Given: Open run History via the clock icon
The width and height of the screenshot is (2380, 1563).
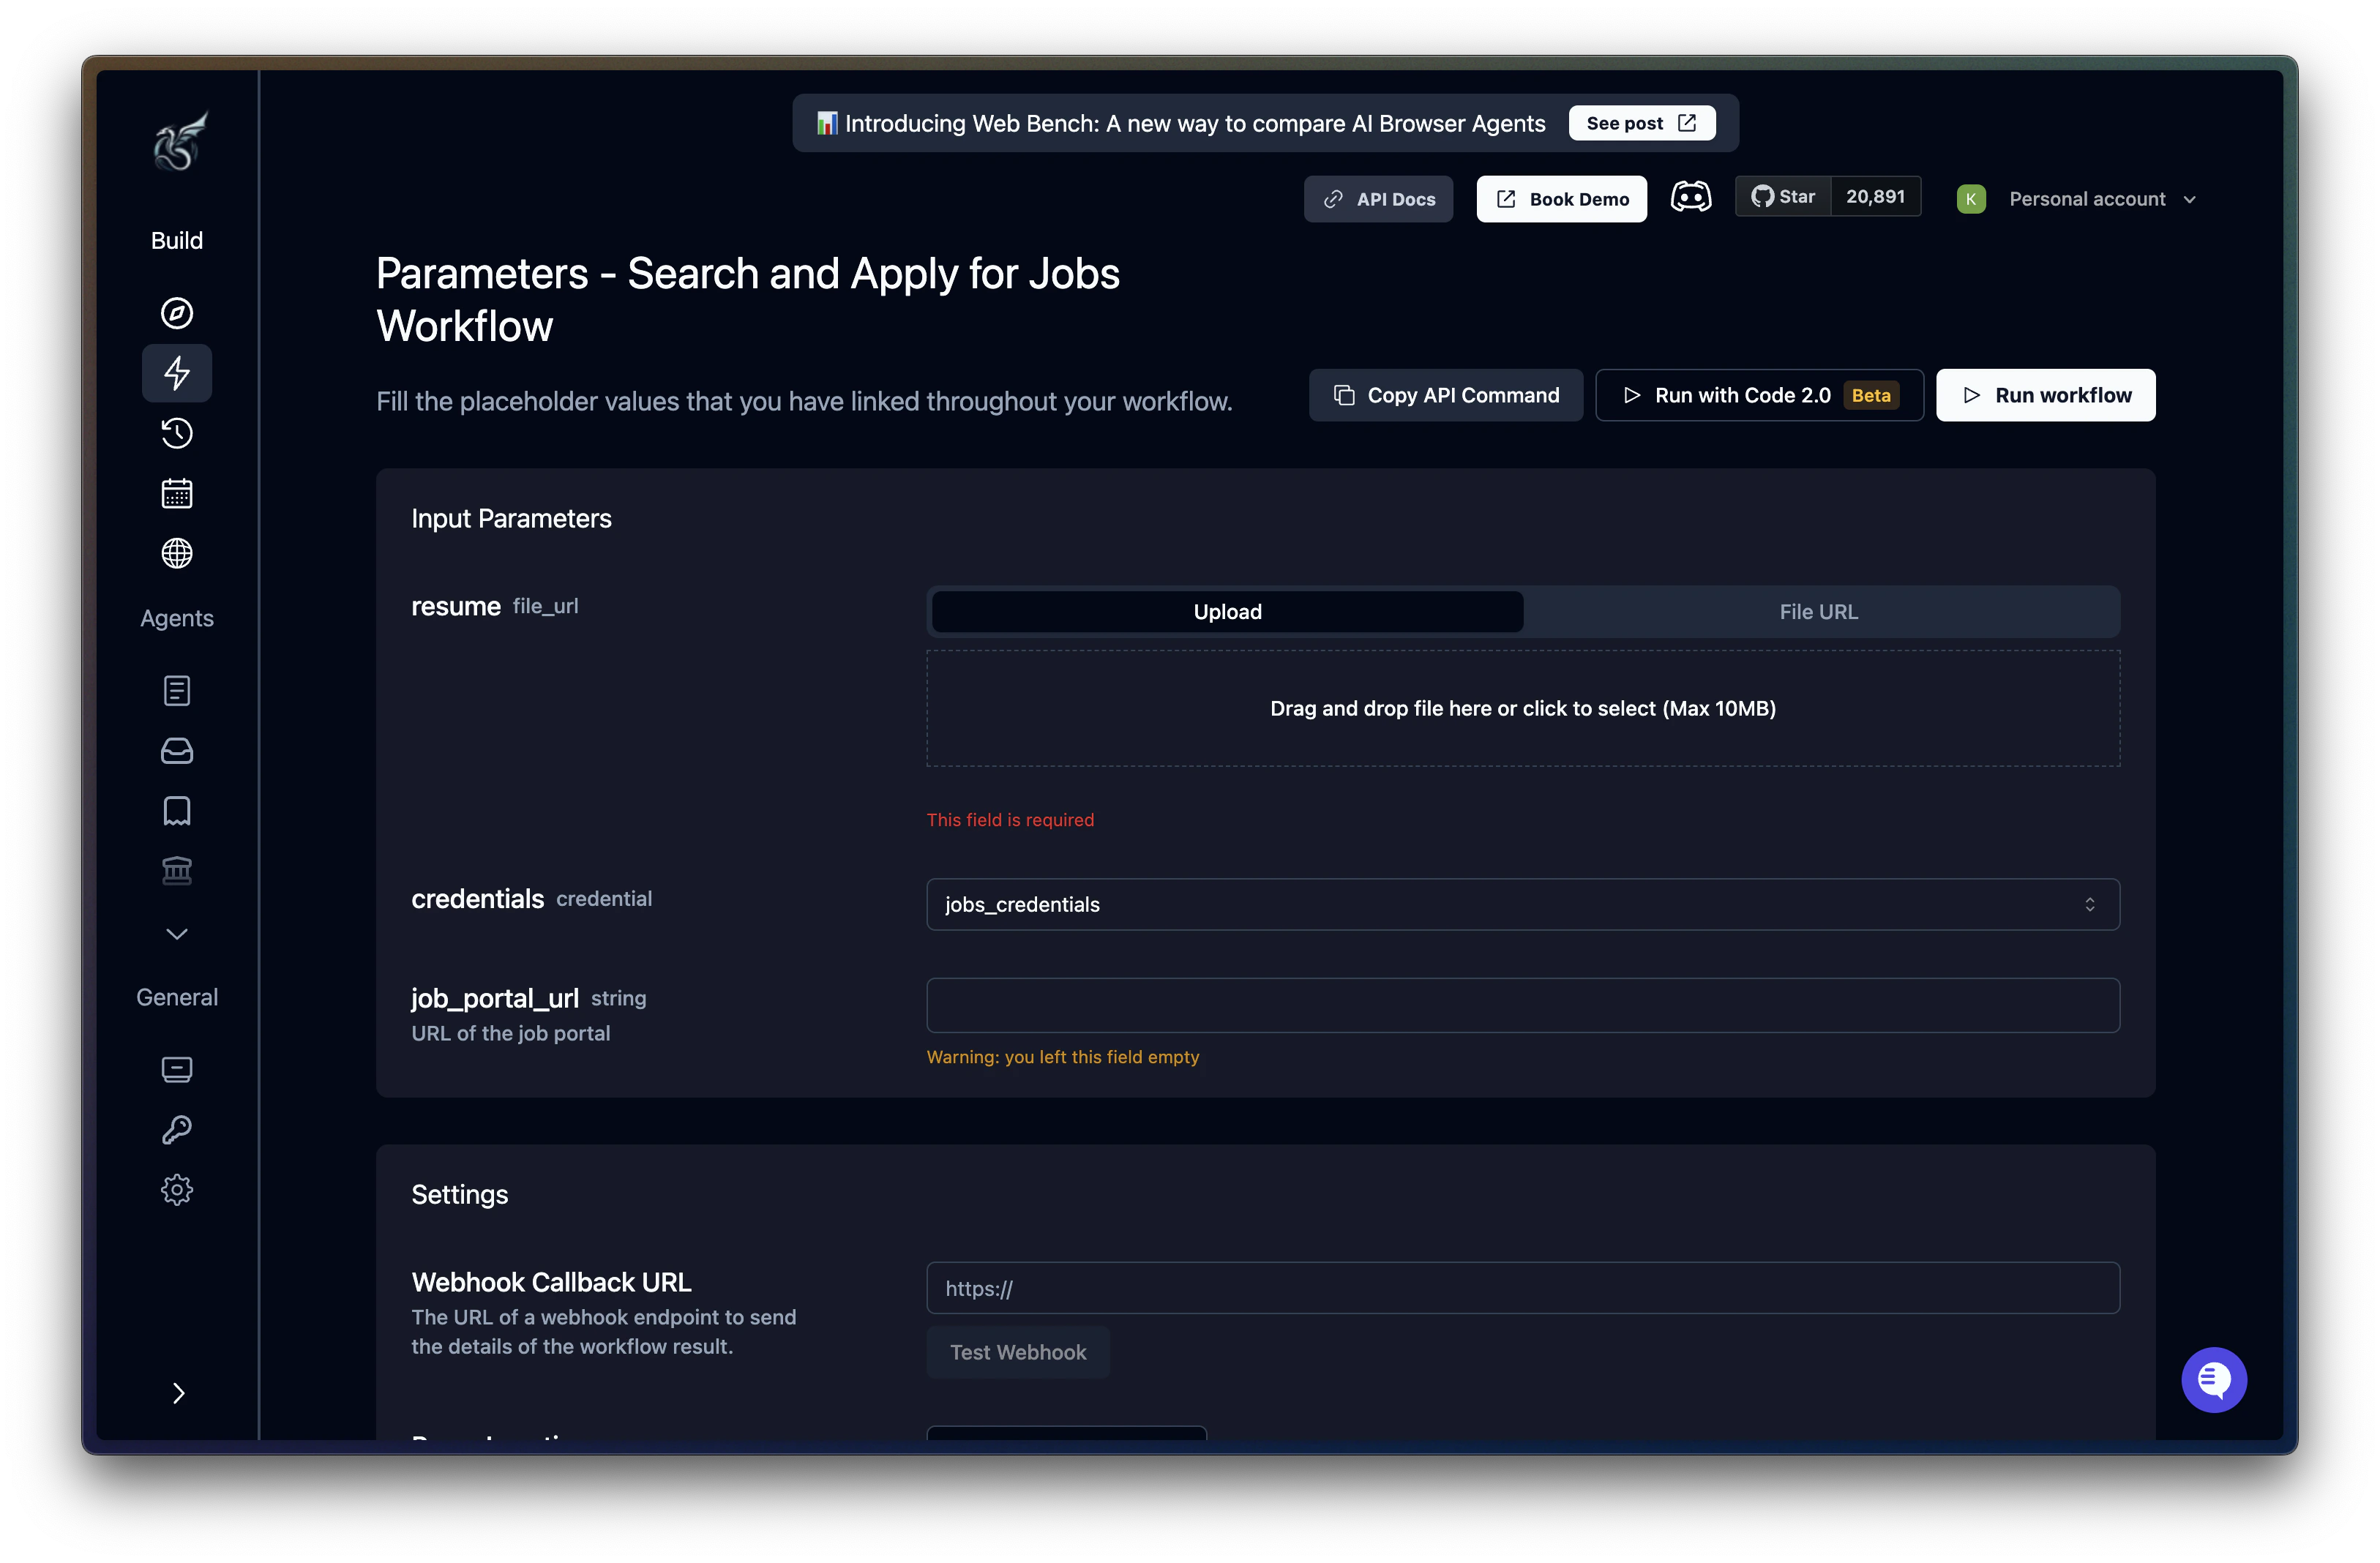Looking at the screenshot, I should coord(177,433).
